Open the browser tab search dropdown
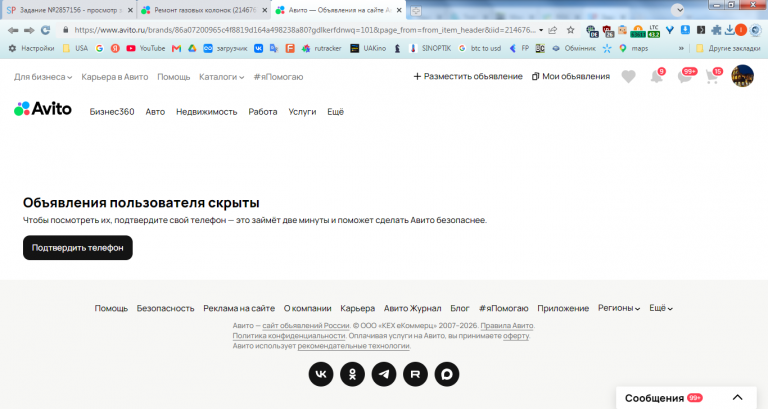The width and height of the screenshot is (768, 409). (677, 10)
